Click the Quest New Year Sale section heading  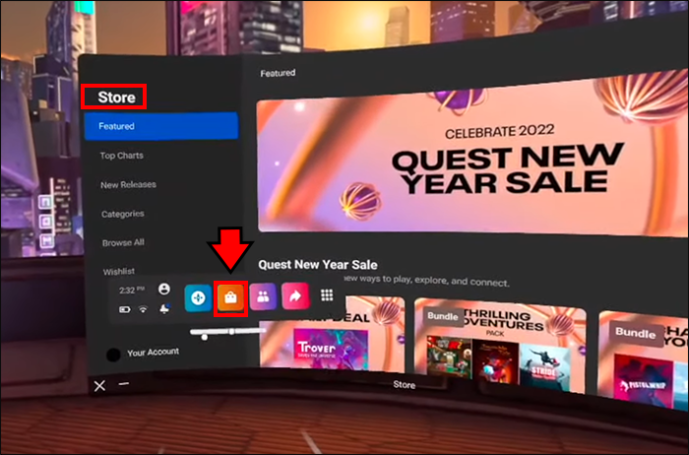pos(318,265)
